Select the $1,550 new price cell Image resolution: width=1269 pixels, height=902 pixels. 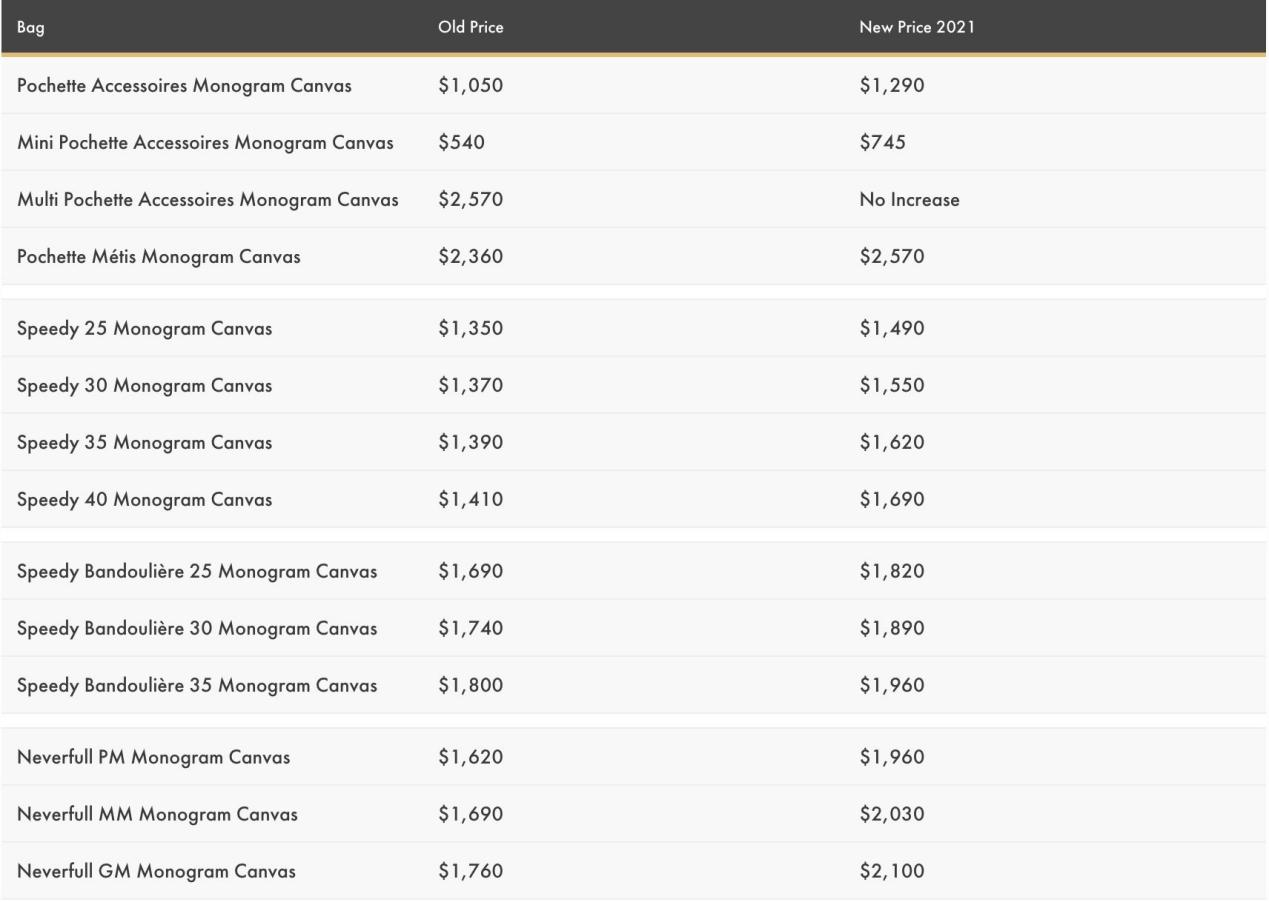coord(892,385)
